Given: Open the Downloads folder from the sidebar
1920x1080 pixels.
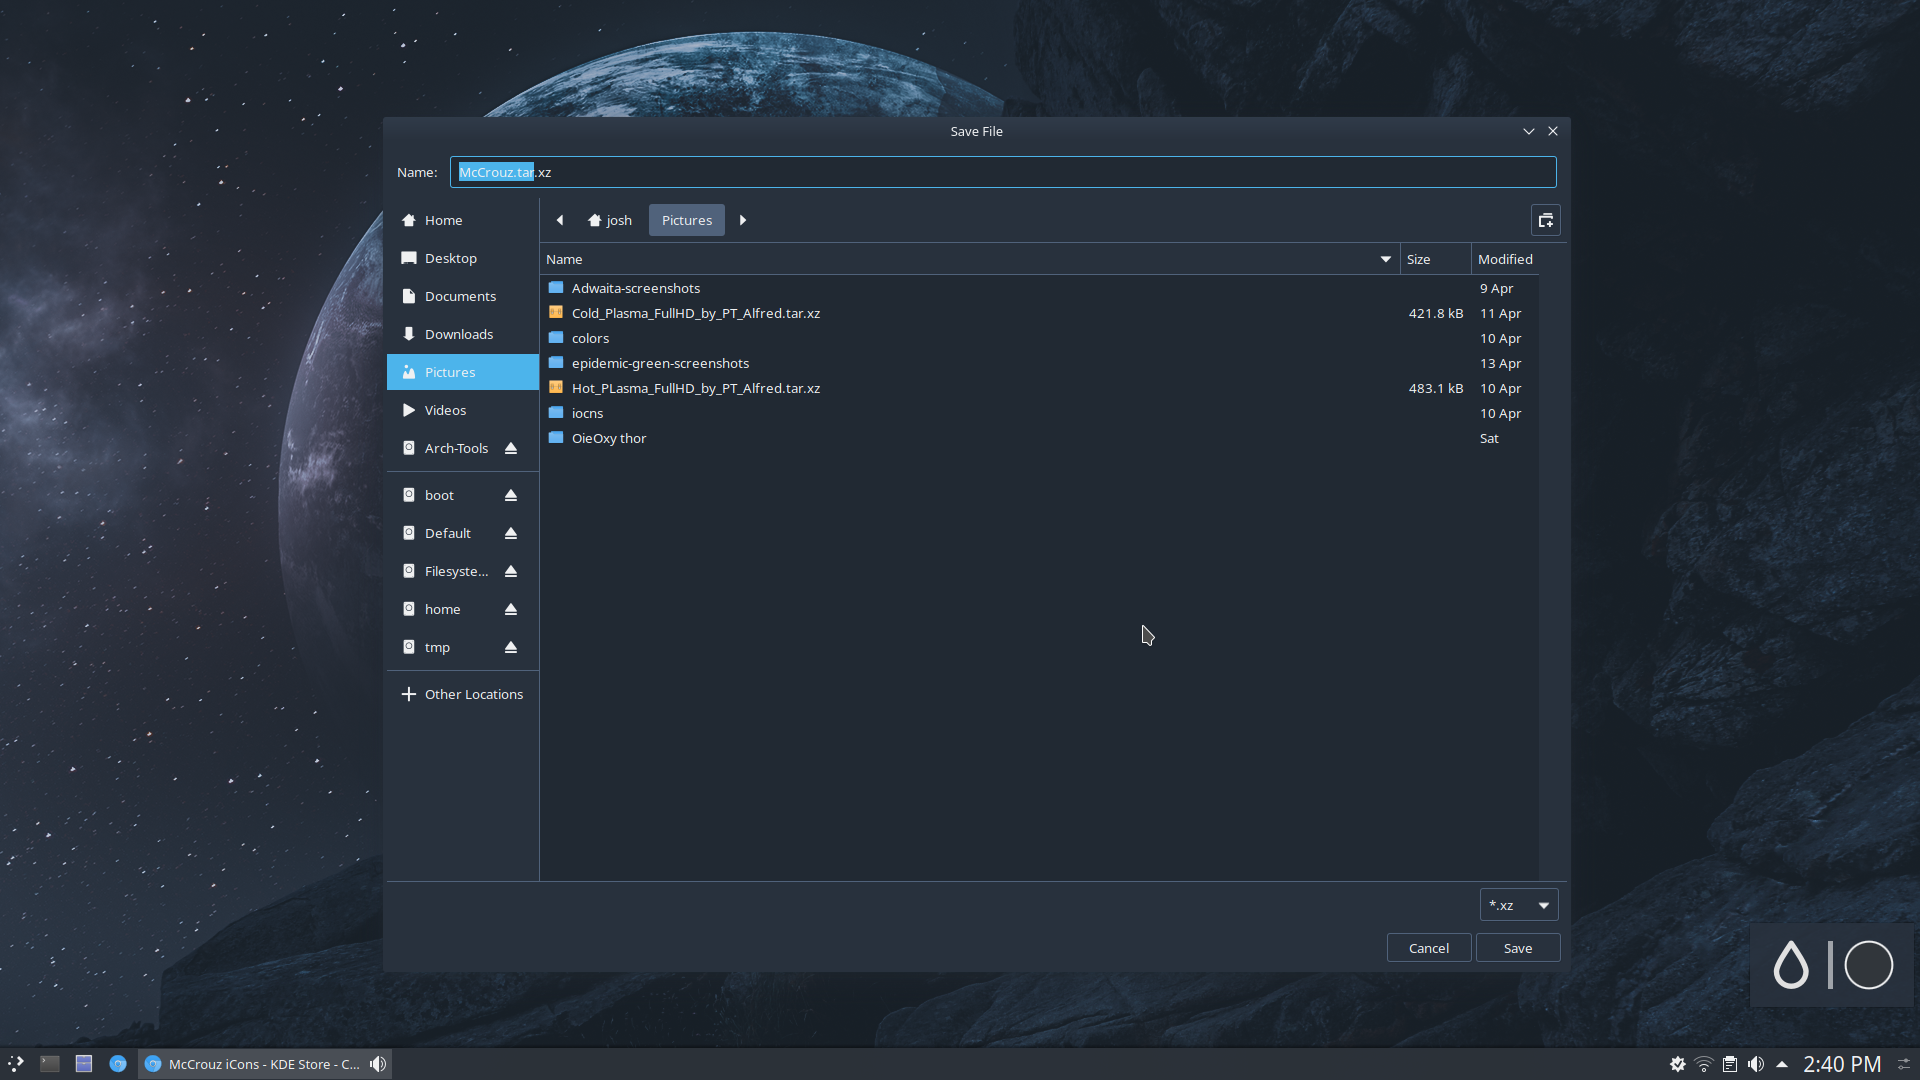Looking at the screenshot, I should 459,333.
